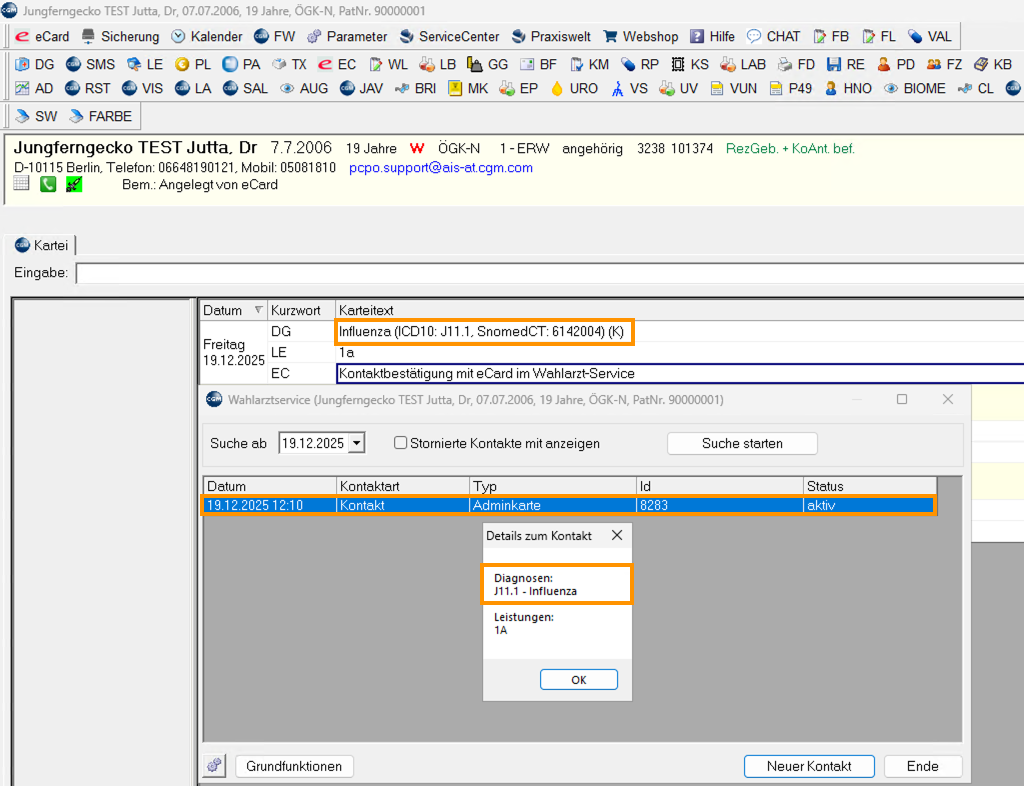Expand the Suche ab date dropdown
1024x786 pixels.
357,443
